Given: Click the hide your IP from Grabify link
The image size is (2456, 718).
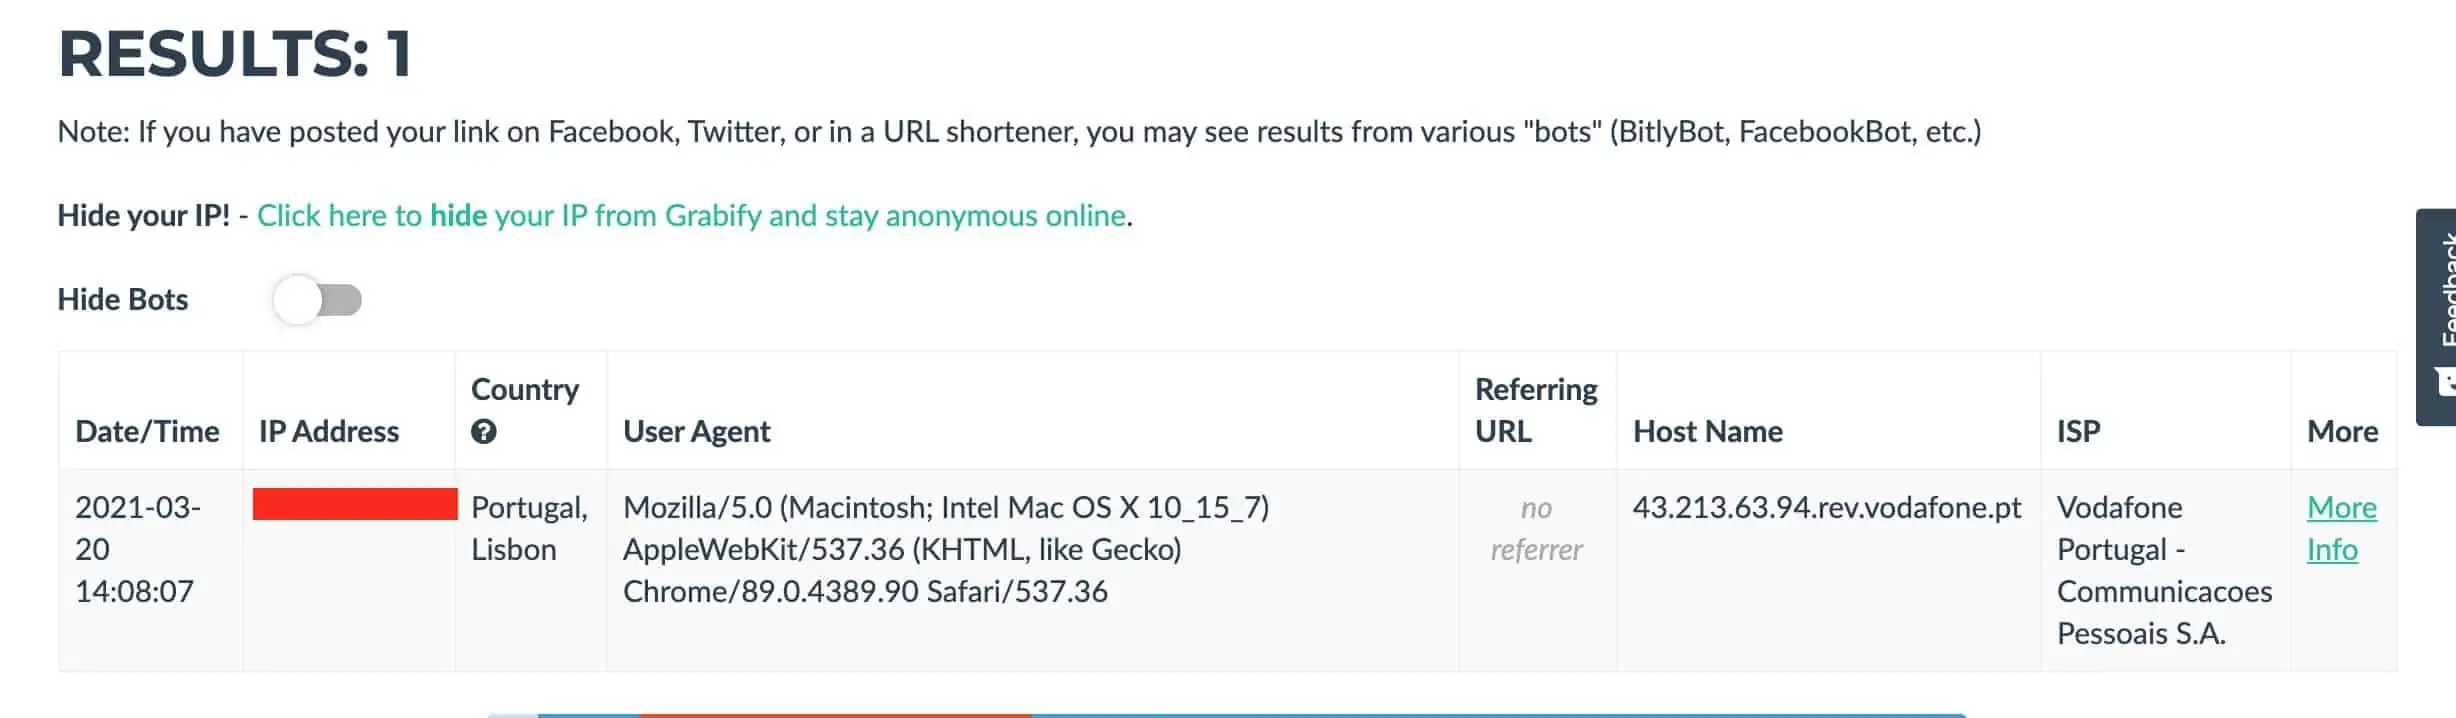Looking at the screenshot, I should point(692,215).
